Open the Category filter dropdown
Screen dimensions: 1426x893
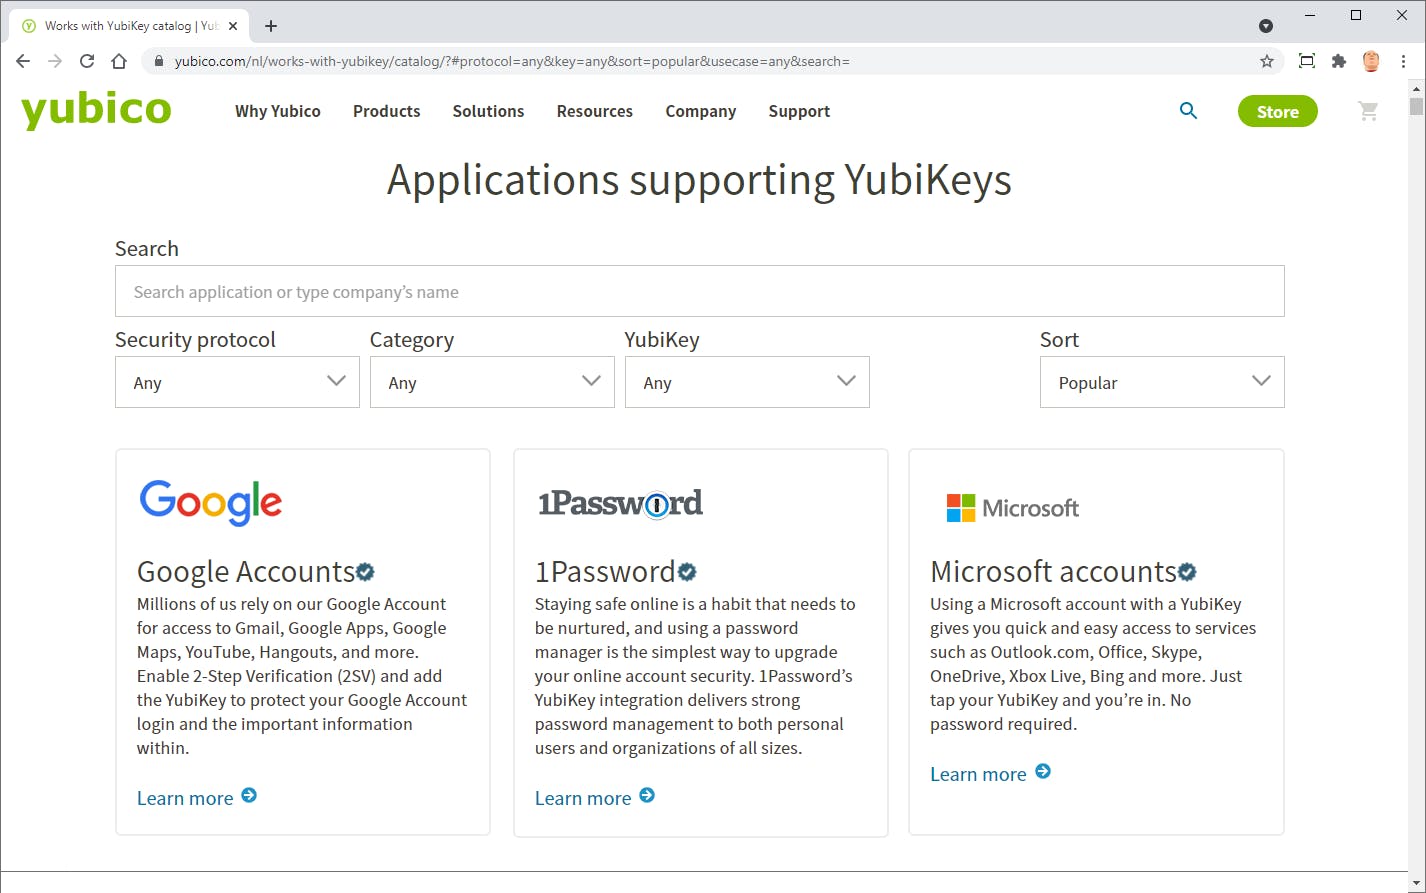click(492, 382)
